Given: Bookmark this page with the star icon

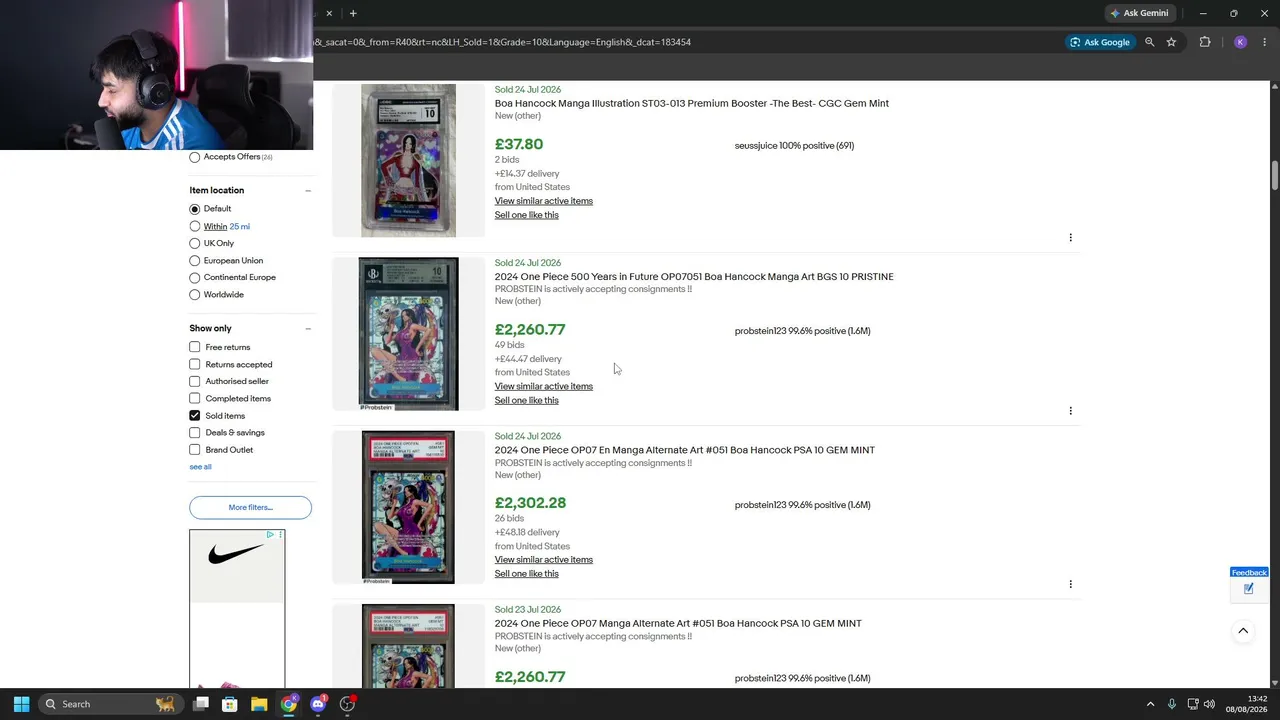Looking at the screenshot, I should (x=1171, y=42).
